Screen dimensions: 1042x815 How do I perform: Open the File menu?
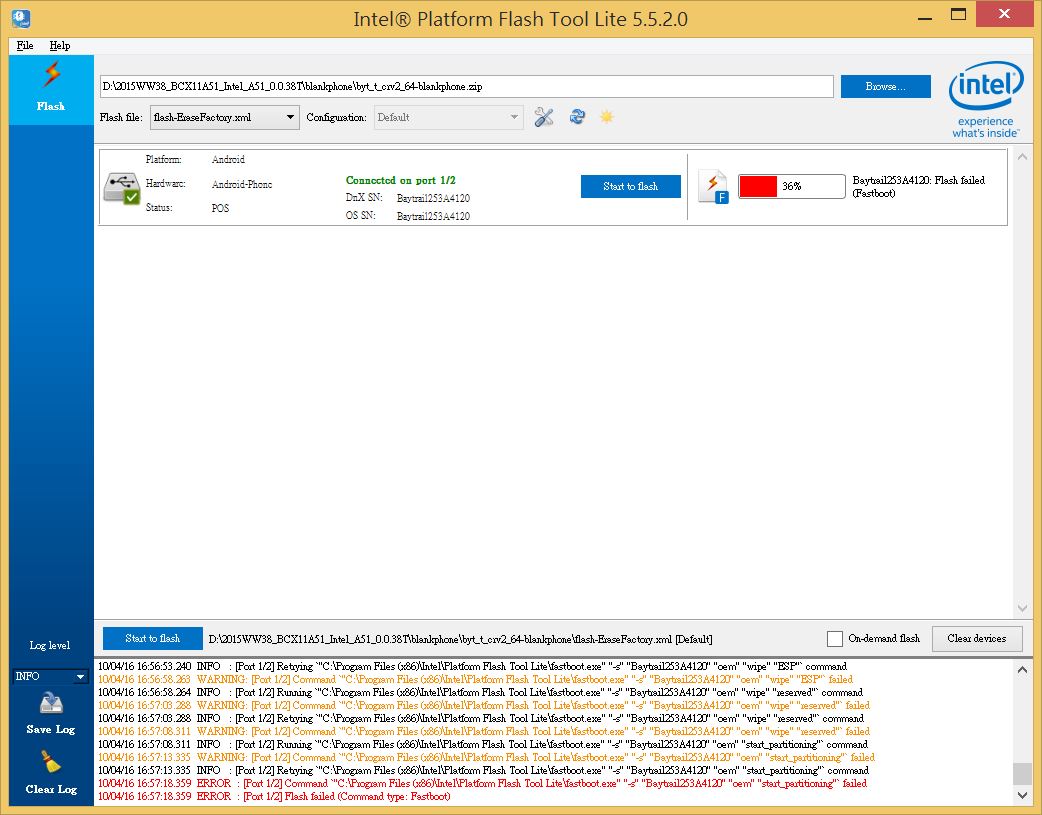(x=25, y=45)
